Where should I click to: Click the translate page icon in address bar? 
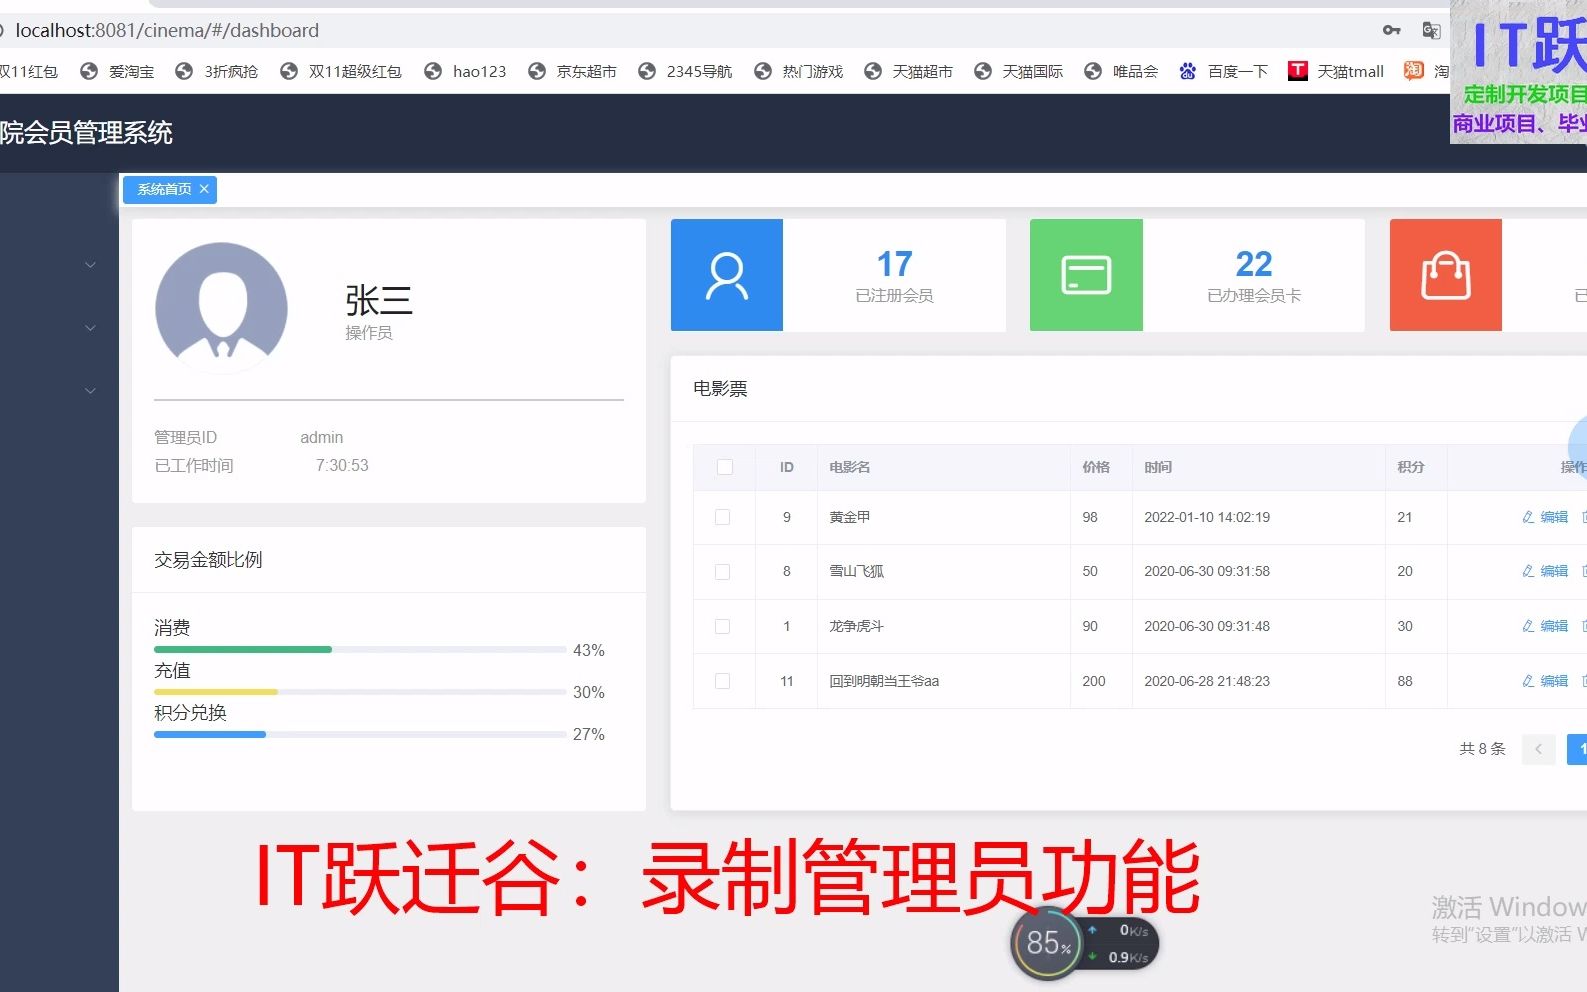(x=1431, y=30)
